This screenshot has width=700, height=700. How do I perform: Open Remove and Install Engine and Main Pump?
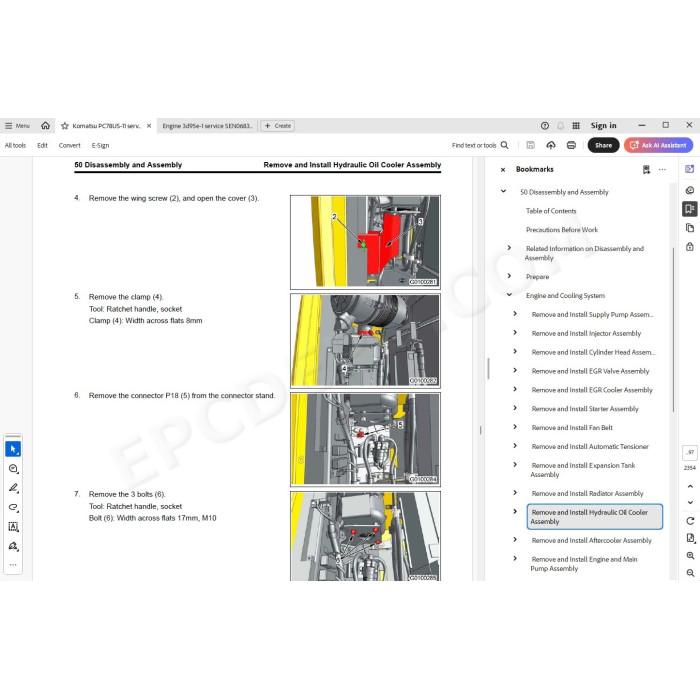coord(584,563)
